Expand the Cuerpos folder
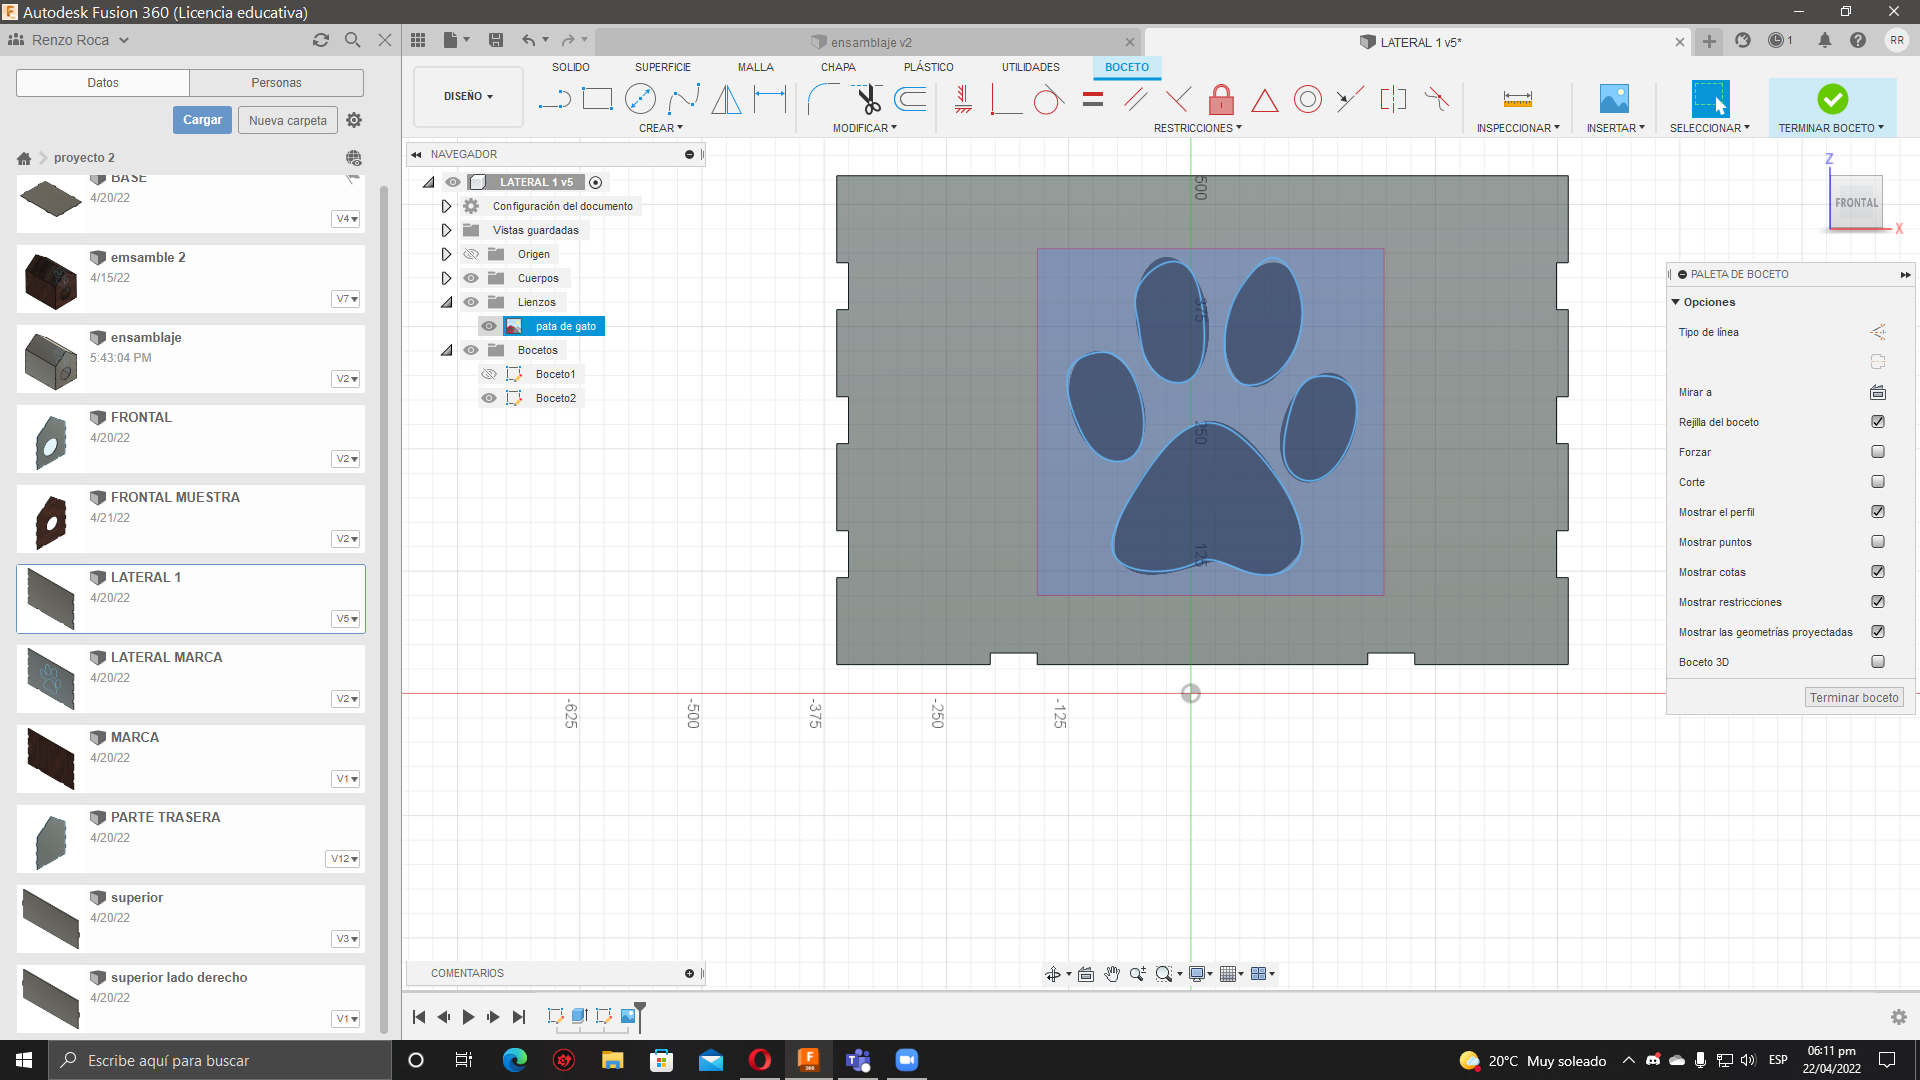The width and height of the screenshot is (1920, 1080). click(447, 278)
